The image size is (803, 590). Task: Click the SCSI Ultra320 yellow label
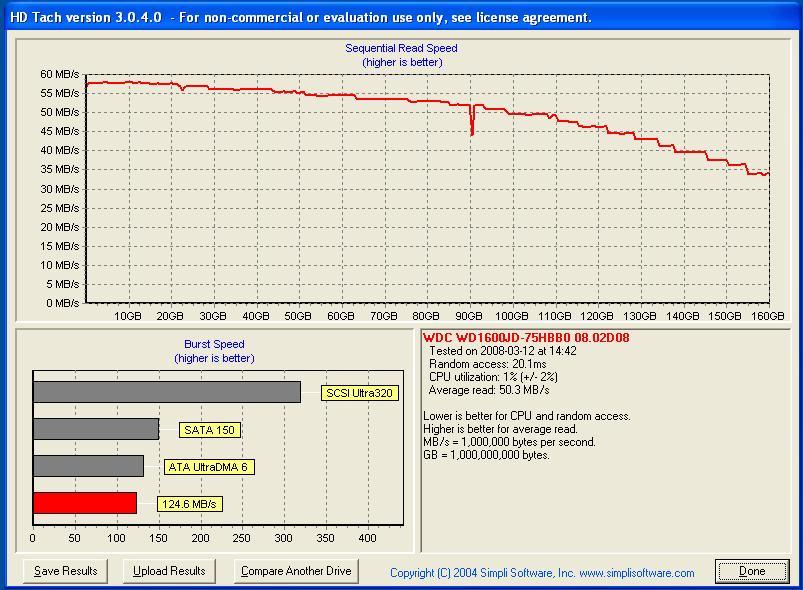pos(360,393)
